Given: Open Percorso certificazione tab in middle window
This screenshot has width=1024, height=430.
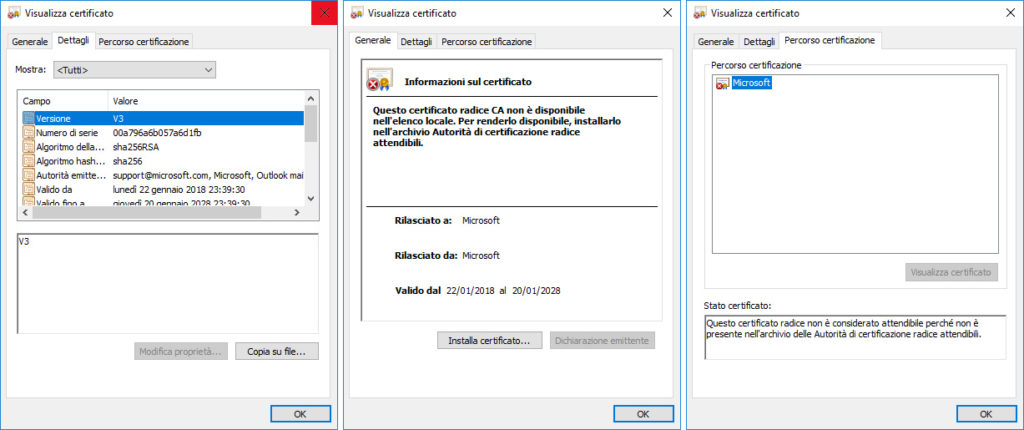Looking at the screenshot, I should pos(487,41).
